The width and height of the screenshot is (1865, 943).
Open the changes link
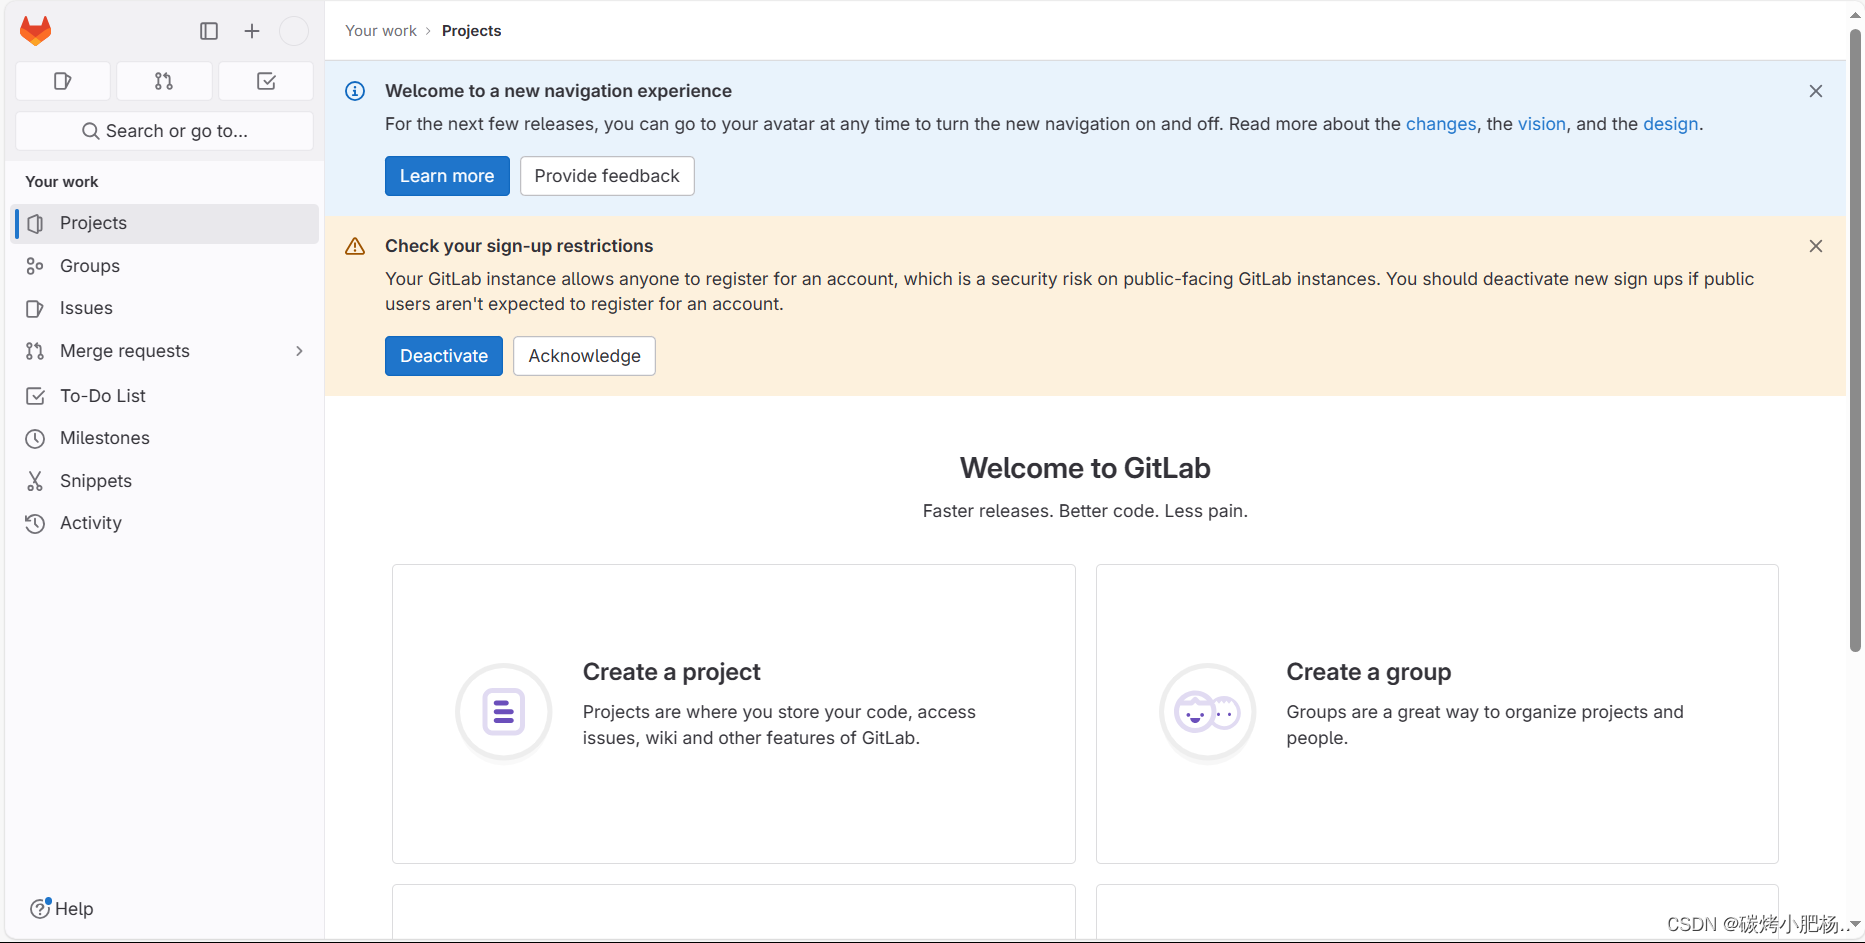1441,124
